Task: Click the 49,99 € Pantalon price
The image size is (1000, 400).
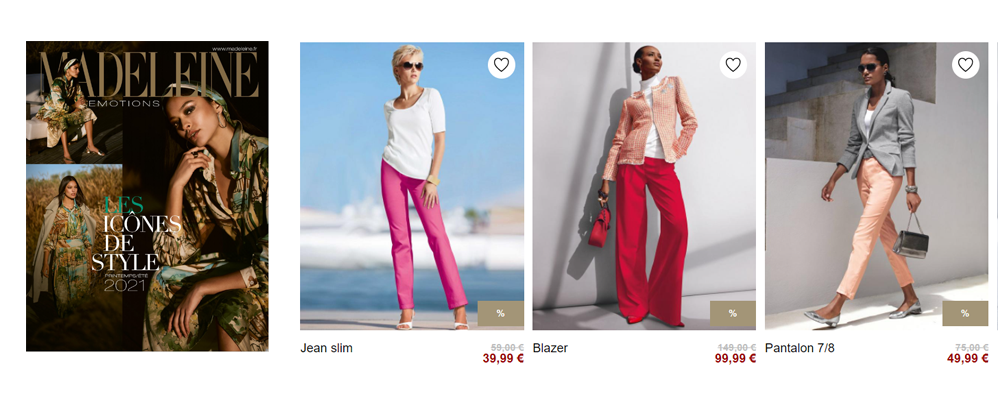Action: tap(967, 359)
